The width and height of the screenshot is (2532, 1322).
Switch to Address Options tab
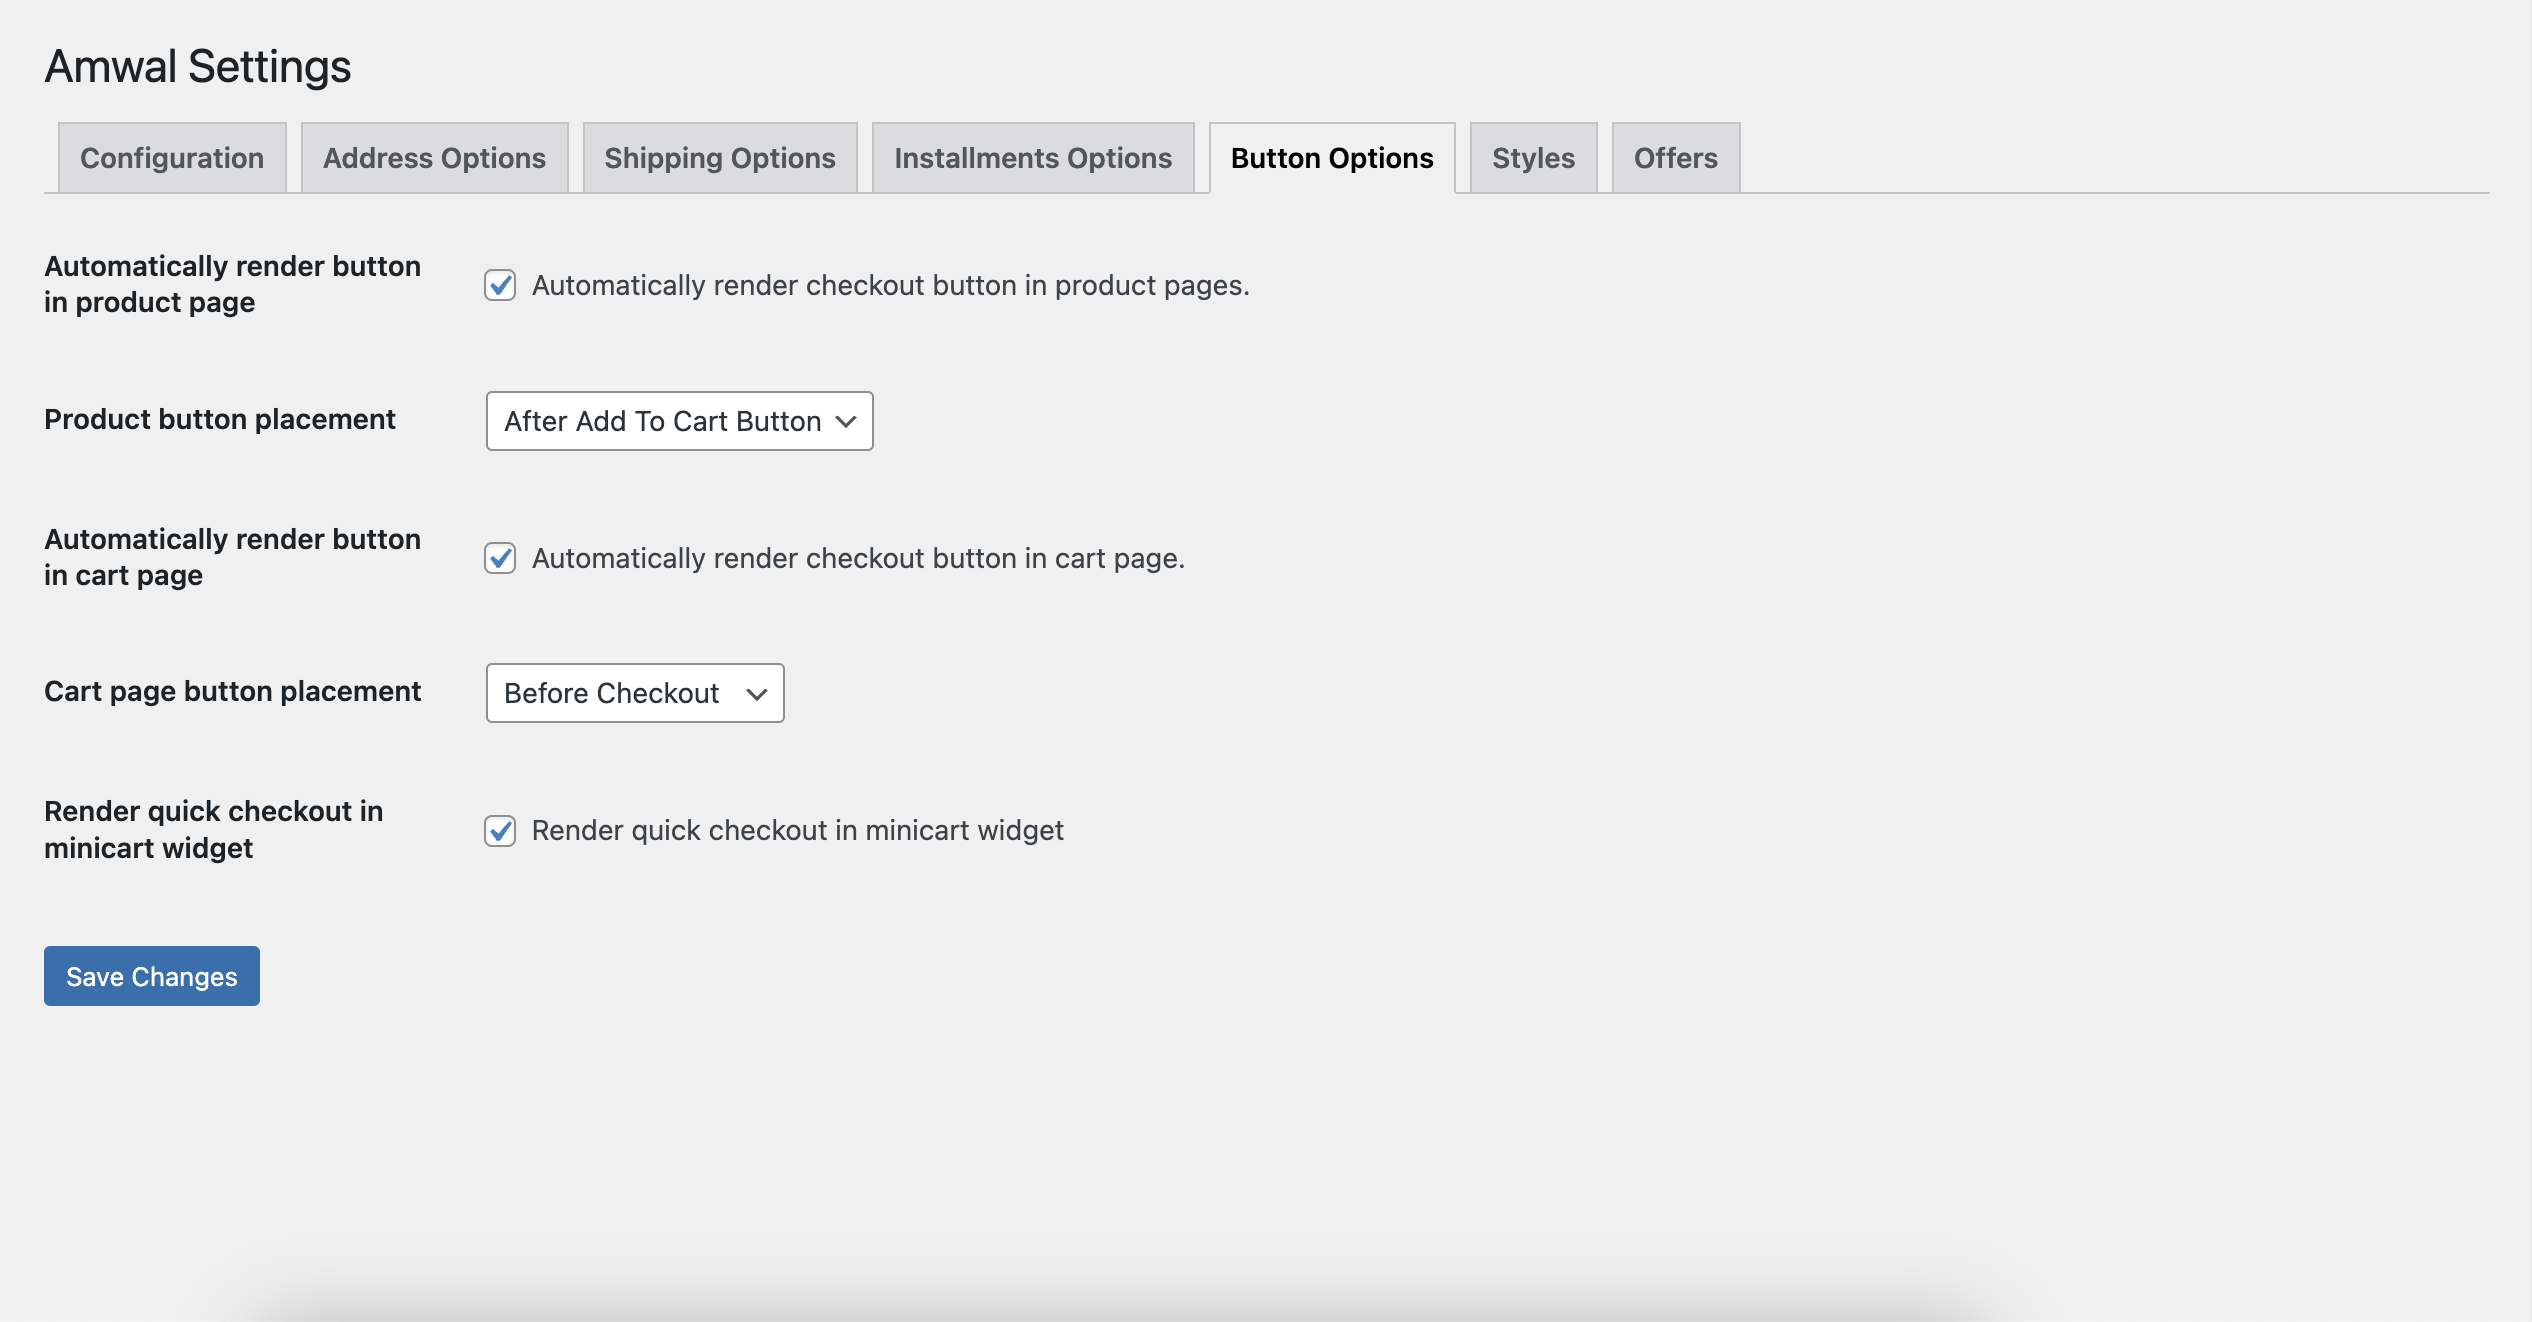click(434, 158)
